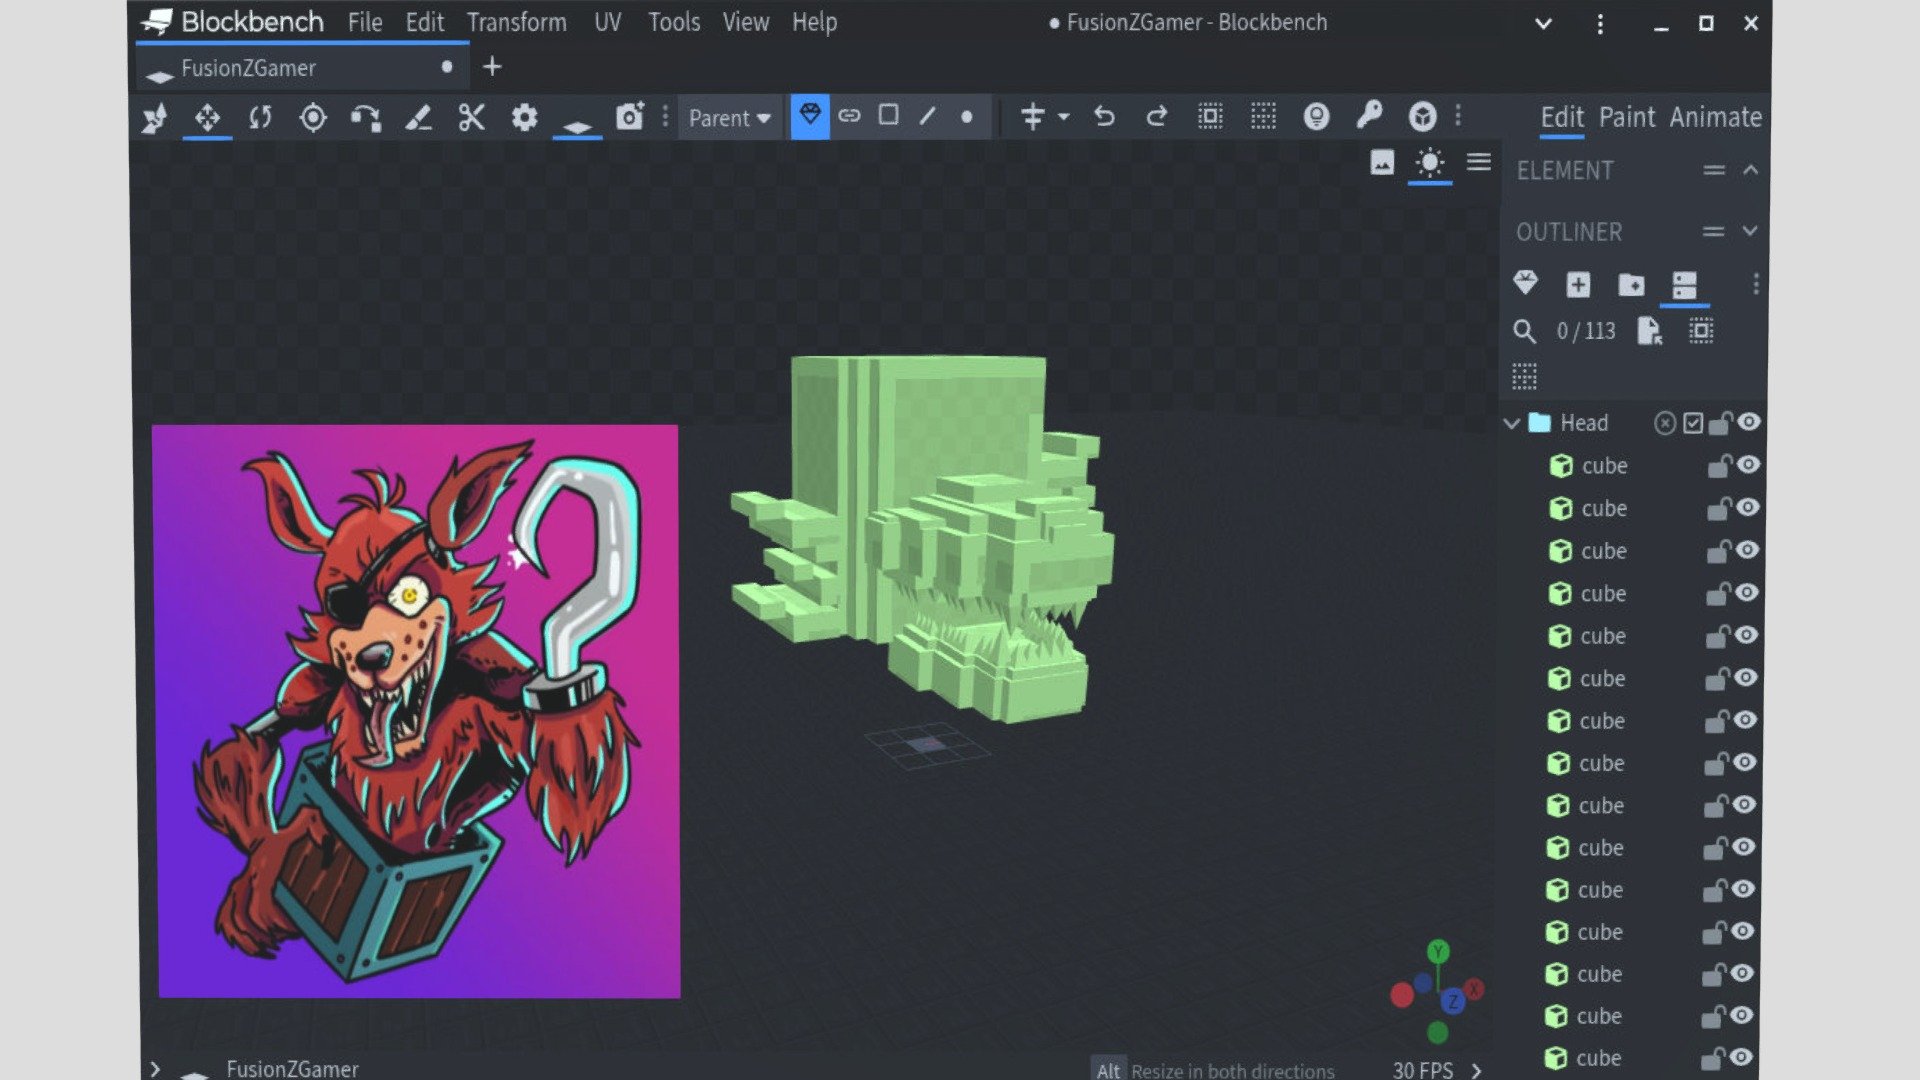The width and height of the screenshot is (1920, 1080).
Task: Click the Blockbench logo icon
Action: [157, 21]
